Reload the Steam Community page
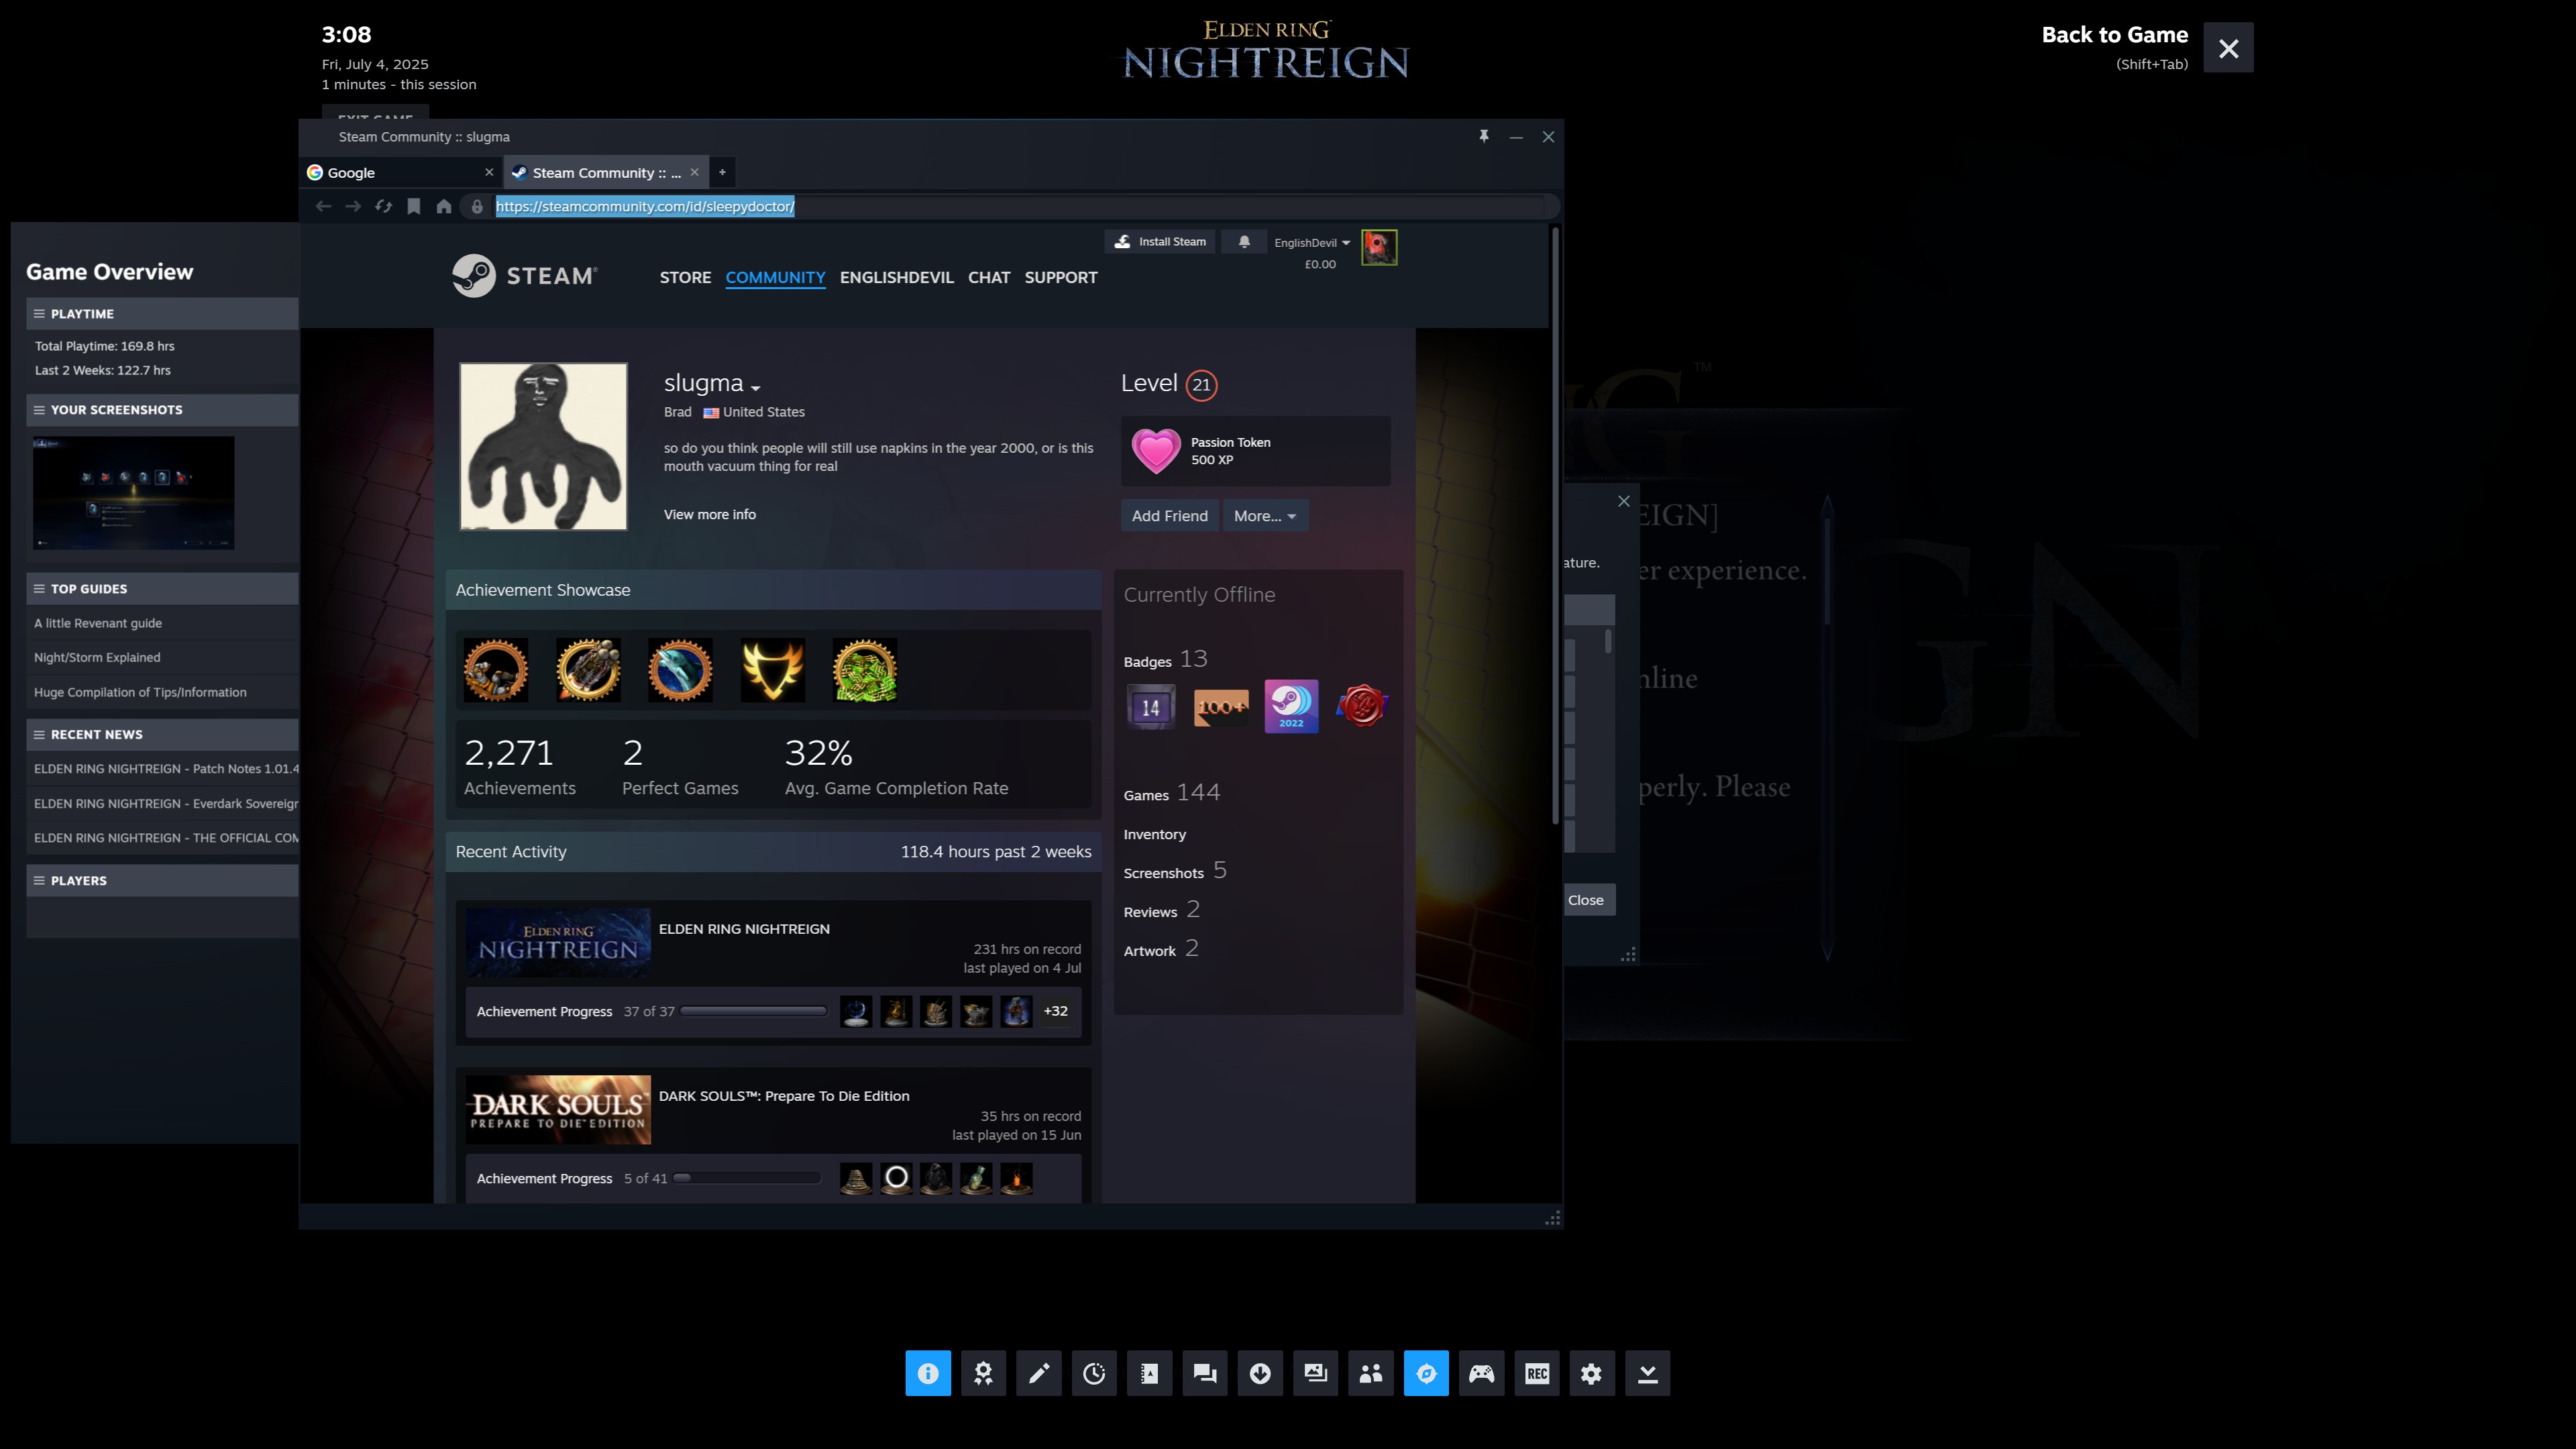The width and height of the screenshot is (2576, 1449). click(383, 206)
